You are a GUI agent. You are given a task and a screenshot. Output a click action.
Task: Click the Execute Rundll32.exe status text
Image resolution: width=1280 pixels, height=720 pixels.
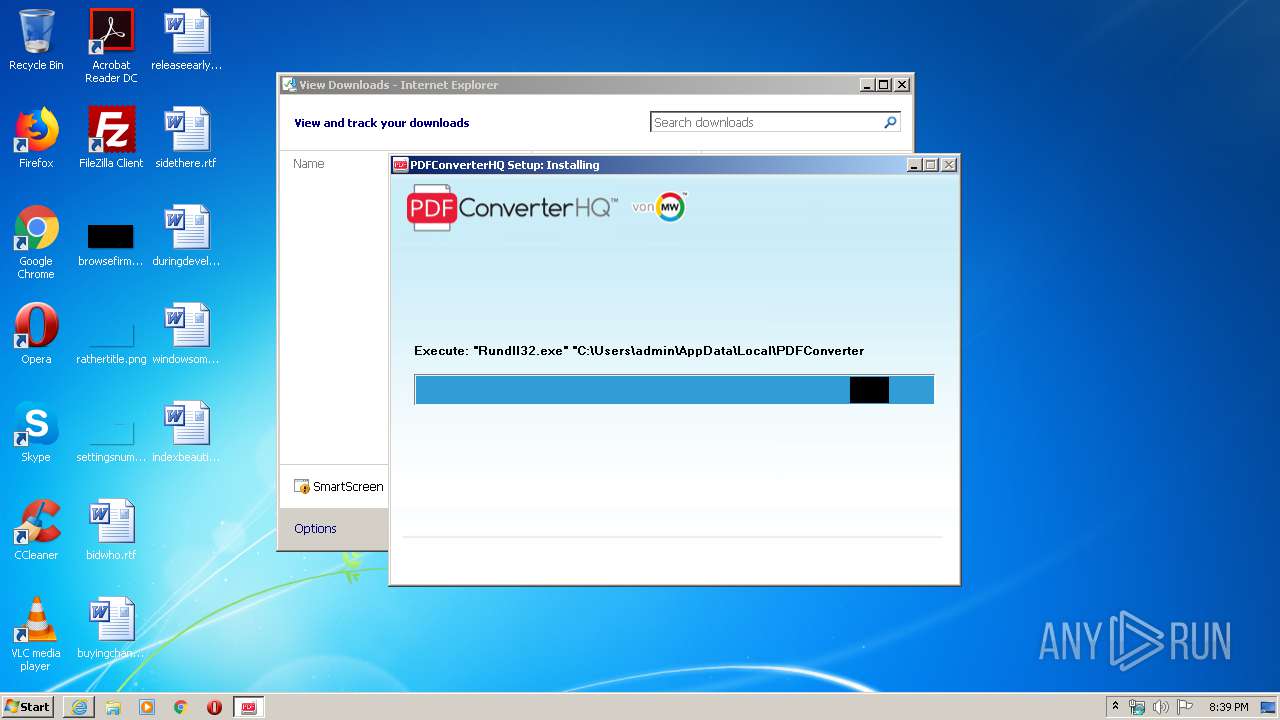639,351
